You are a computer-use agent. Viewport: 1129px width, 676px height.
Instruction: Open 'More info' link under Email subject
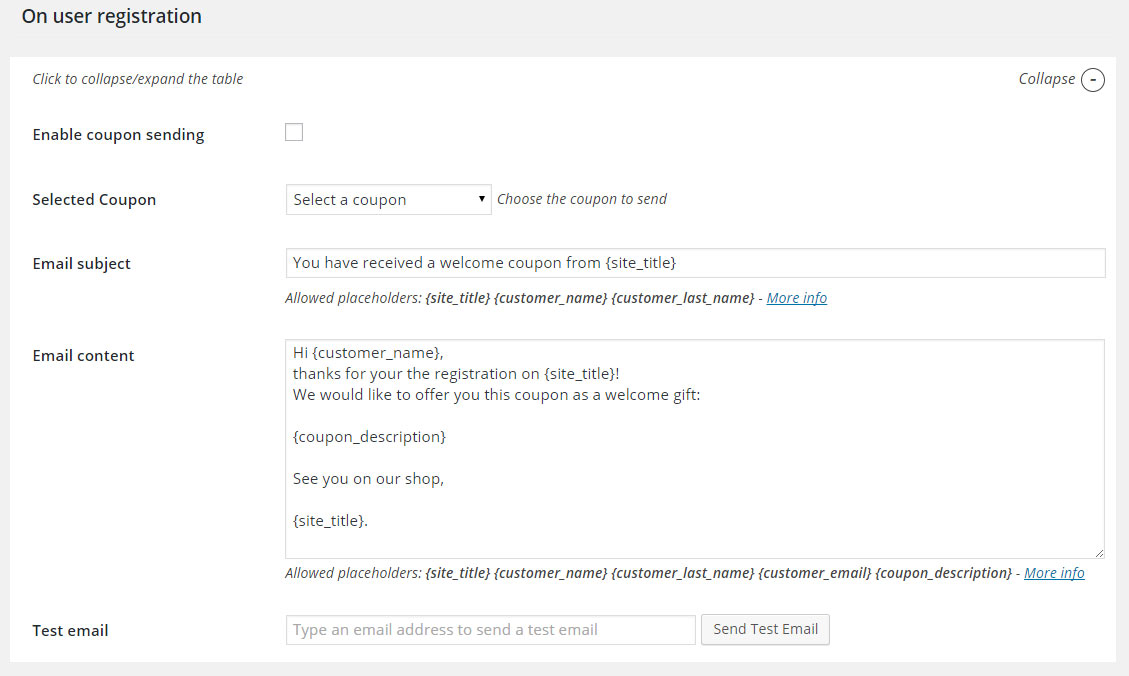[796, 298]
